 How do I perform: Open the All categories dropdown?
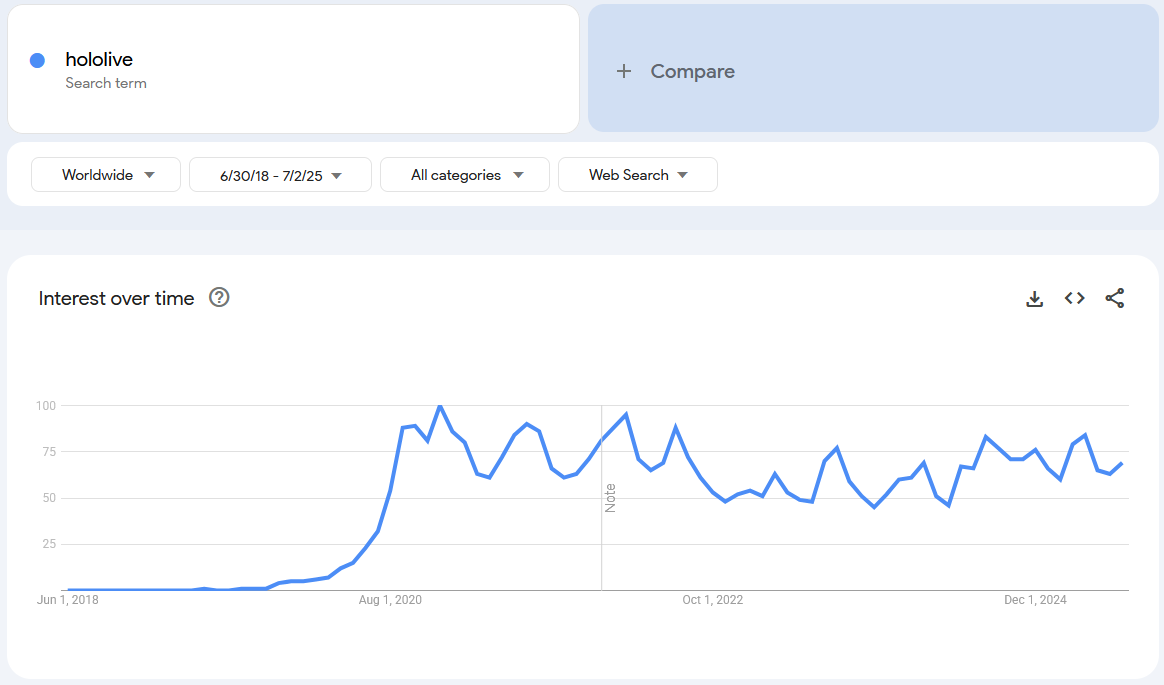[x=465, y=174]
